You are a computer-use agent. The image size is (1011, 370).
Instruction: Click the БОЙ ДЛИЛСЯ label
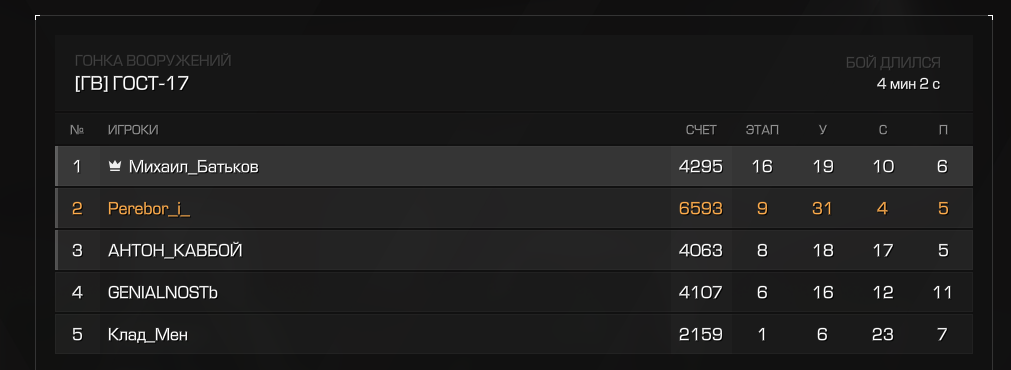[x=893, y=63]
